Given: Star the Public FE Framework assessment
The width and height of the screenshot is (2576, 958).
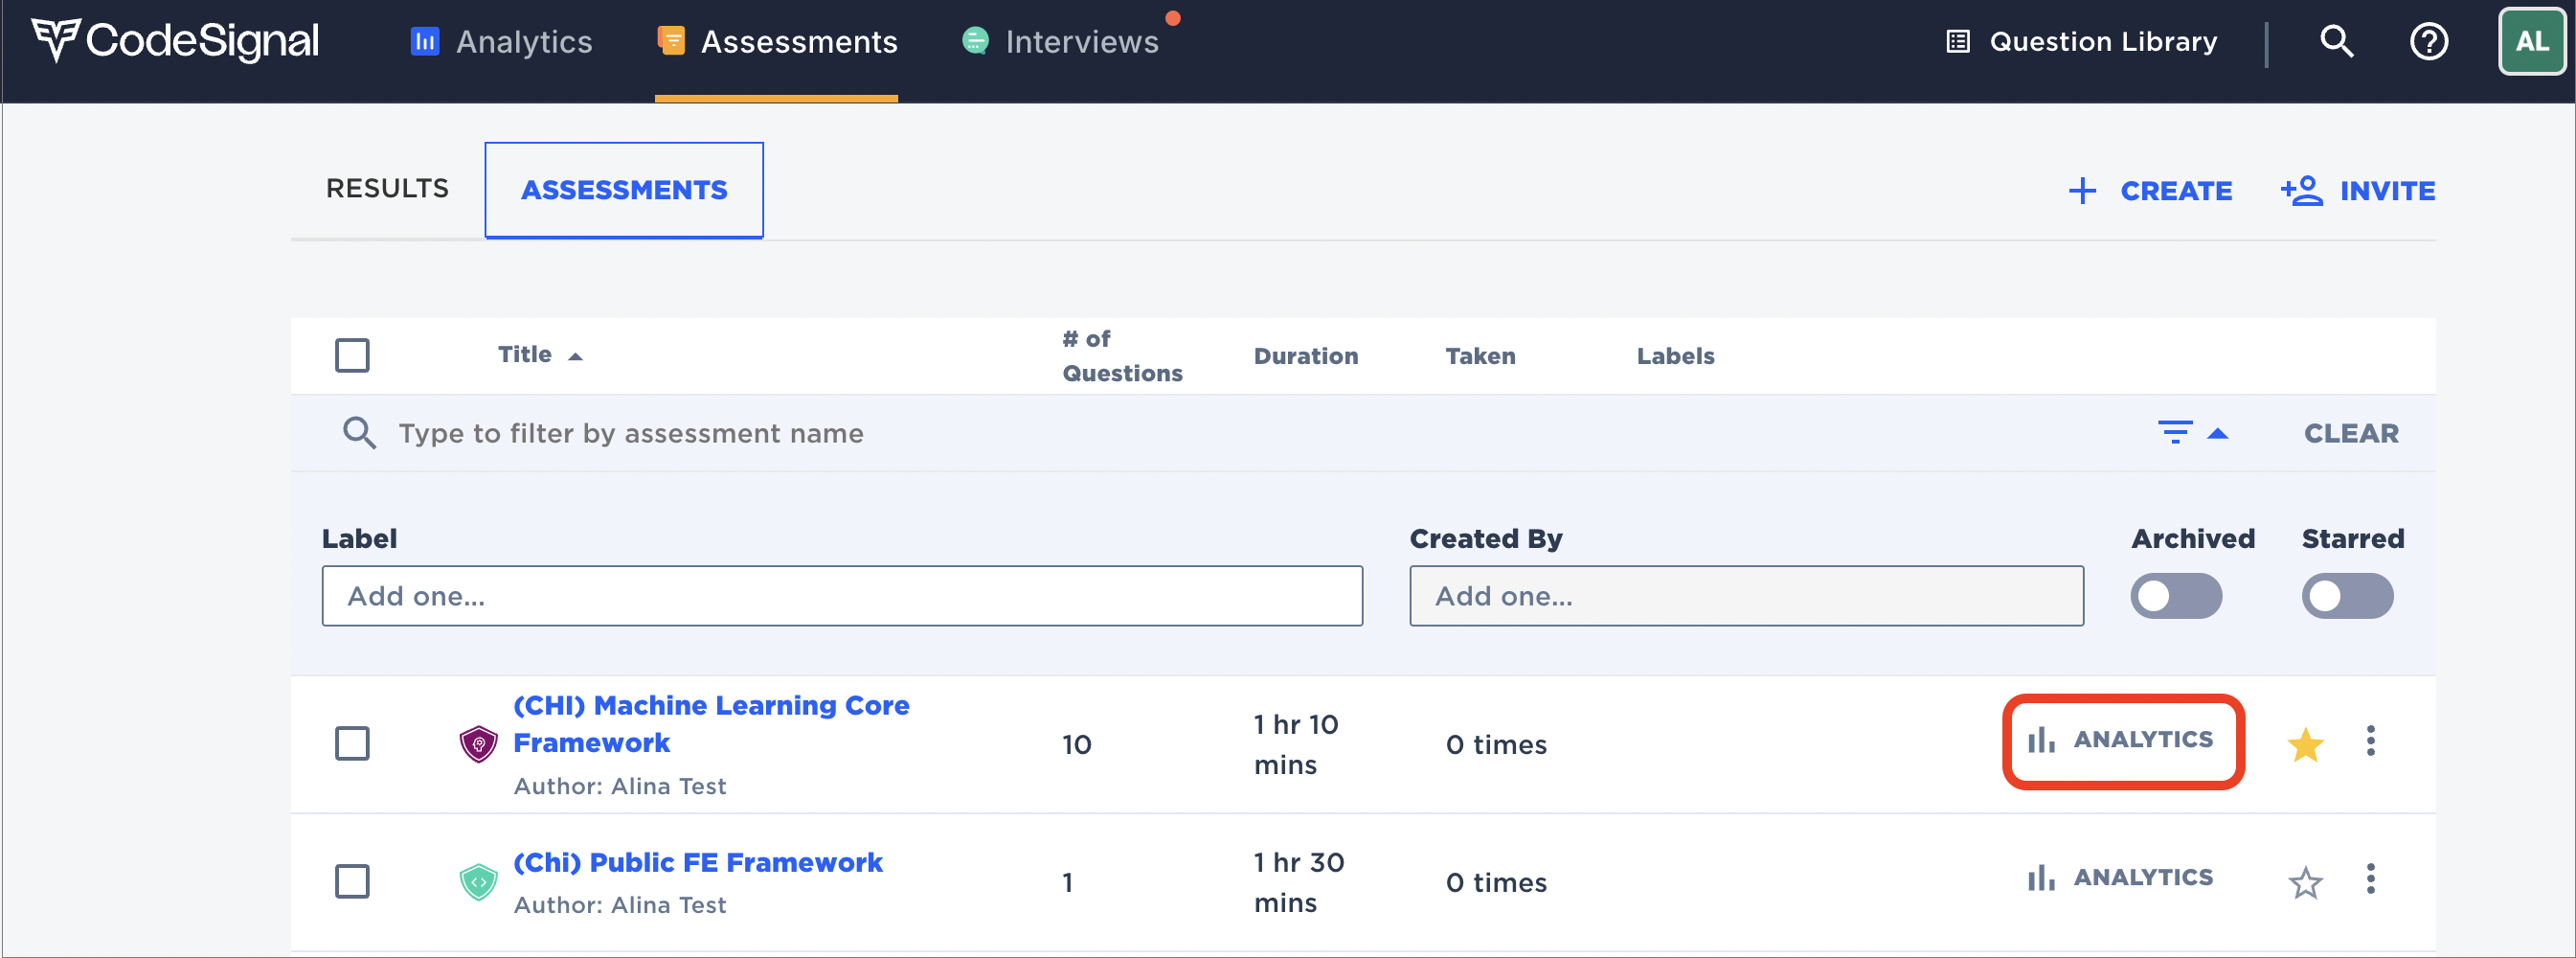Looking at the screenshot, I should tap(2305, 883).
